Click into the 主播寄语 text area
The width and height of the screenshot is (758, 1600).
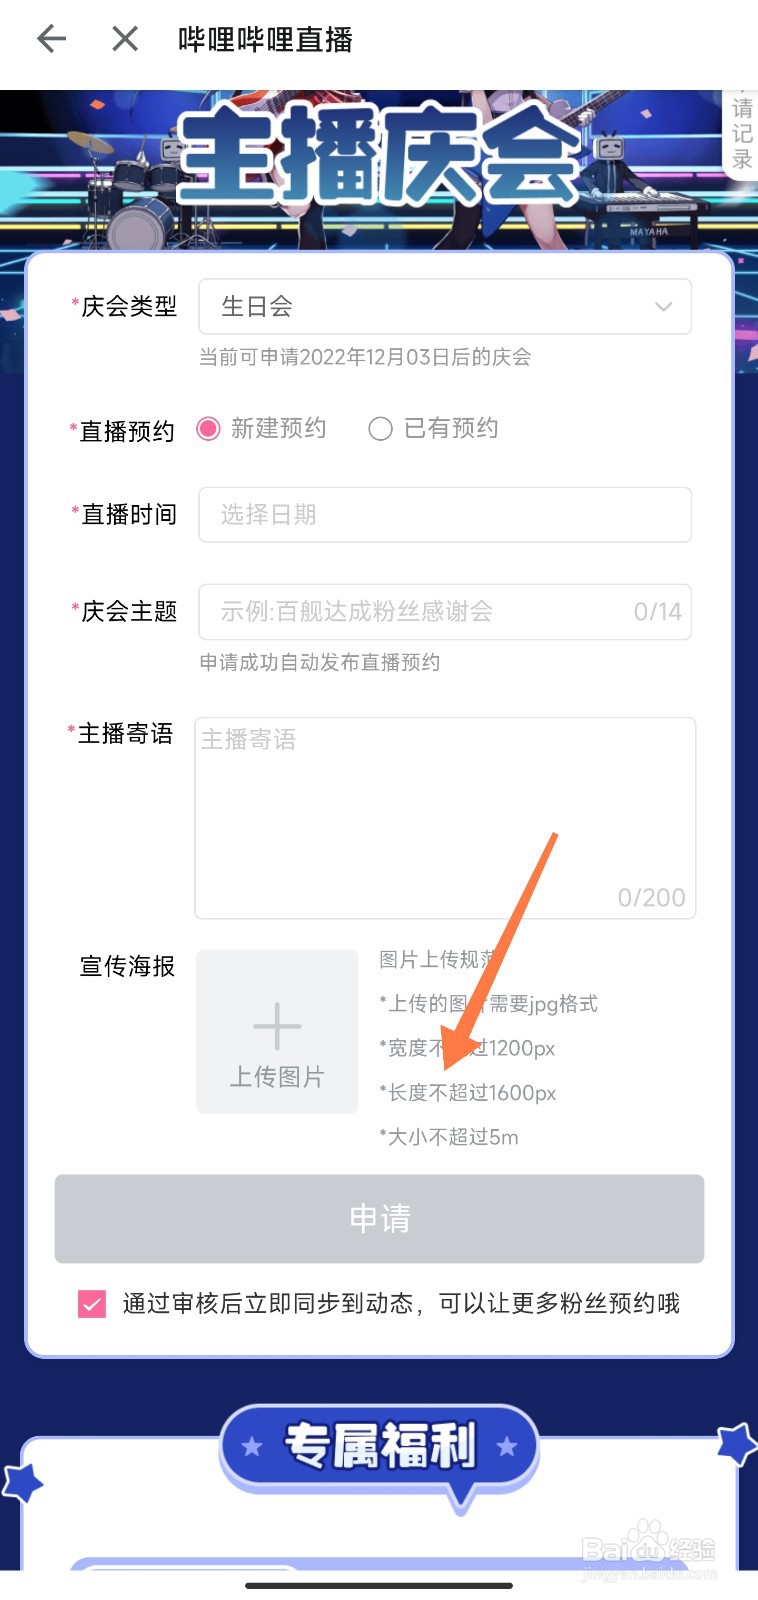click(x=445, y=818)
